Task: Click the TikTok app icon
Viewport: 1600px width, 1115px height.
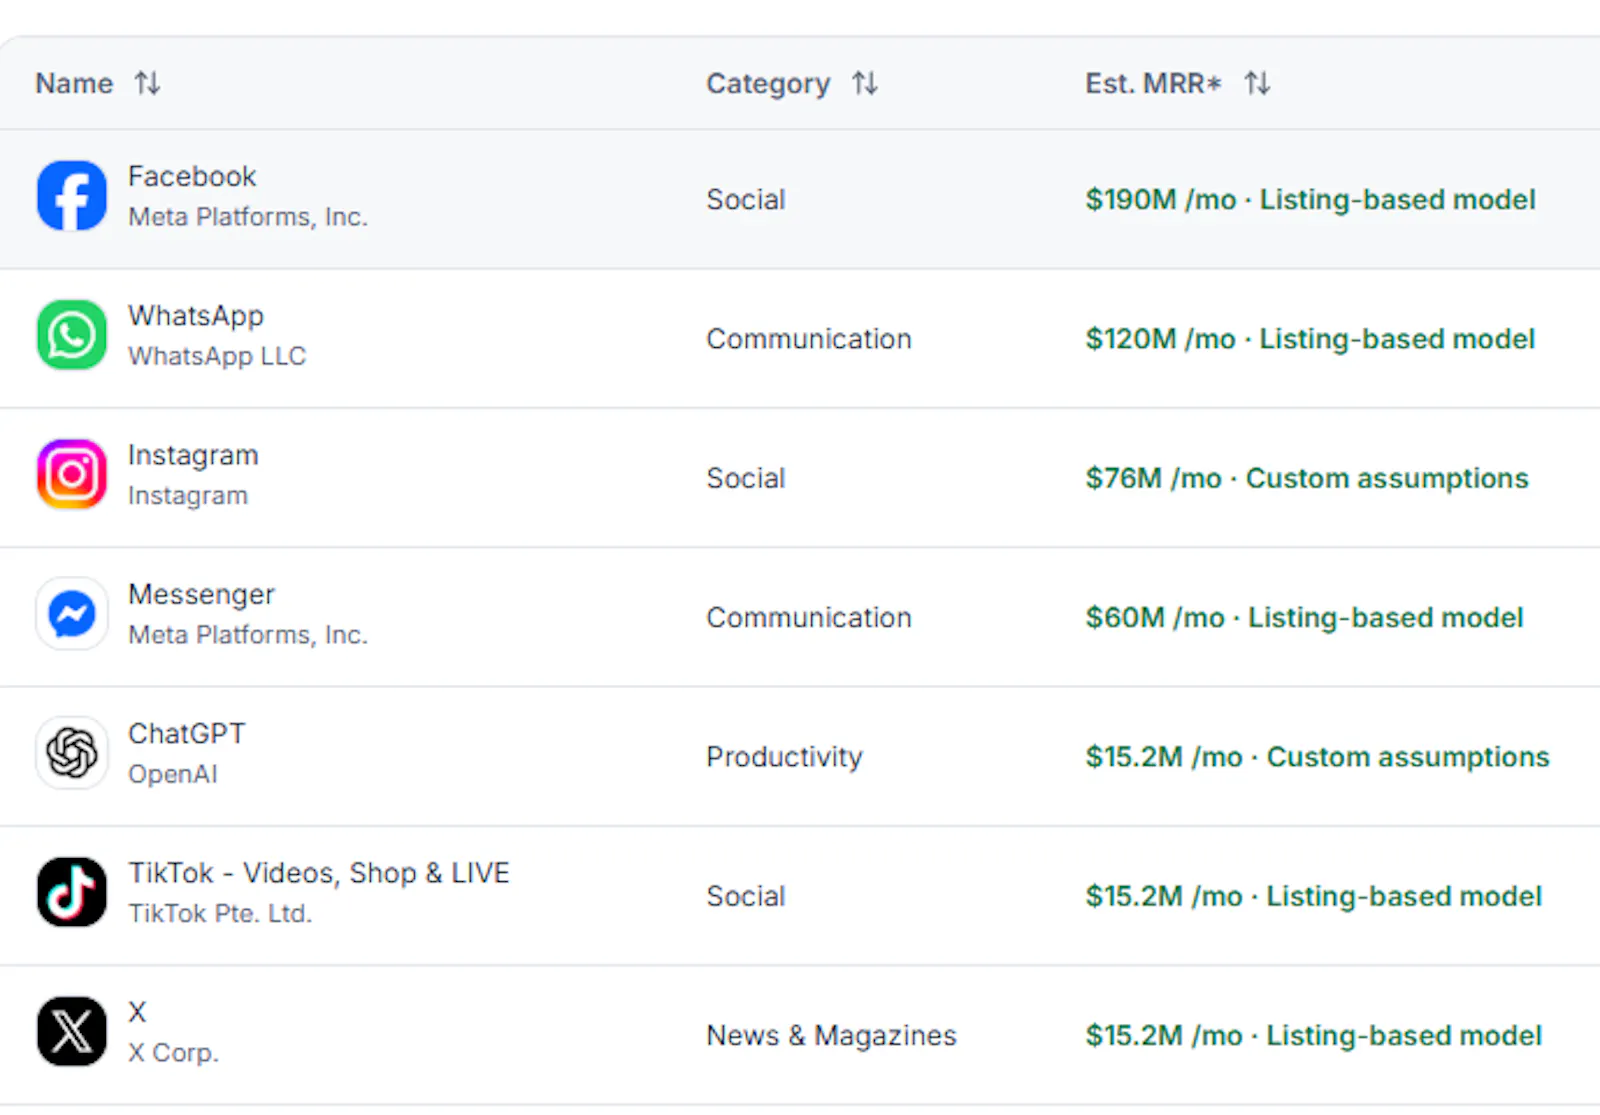Action: tap(72, 892)
